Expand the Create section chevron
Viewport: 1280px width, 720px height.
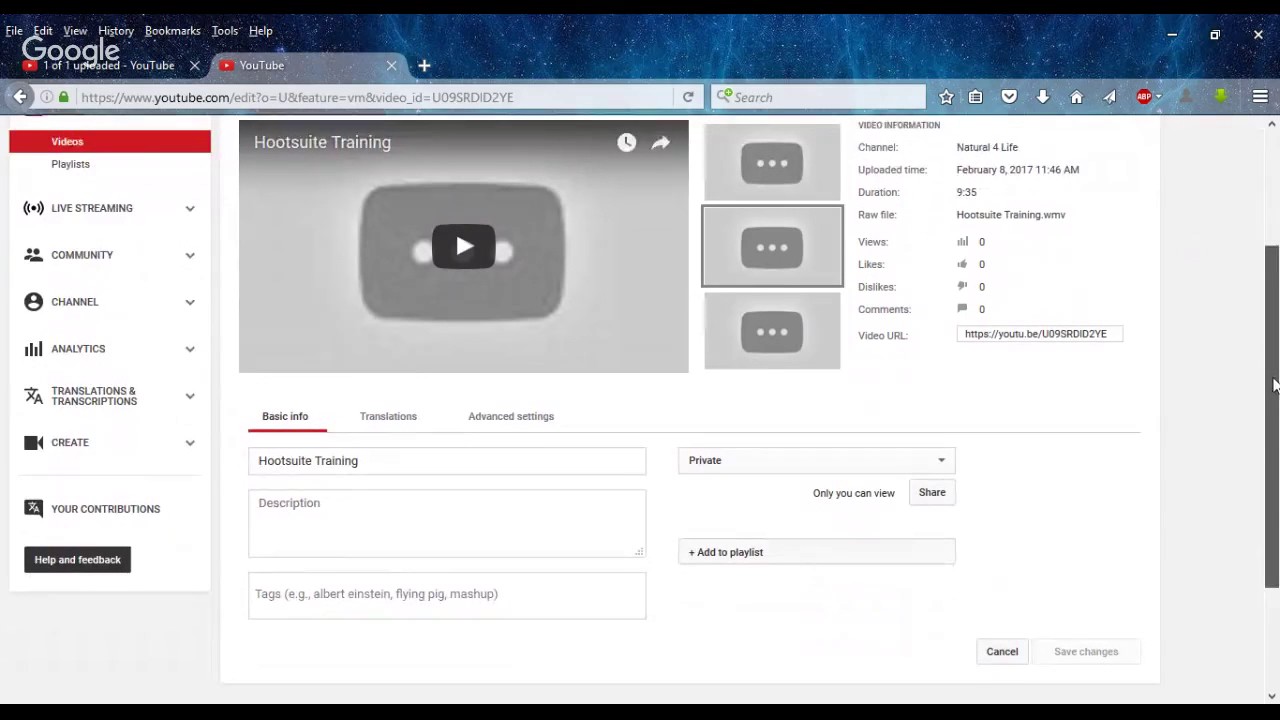(190, 442)
